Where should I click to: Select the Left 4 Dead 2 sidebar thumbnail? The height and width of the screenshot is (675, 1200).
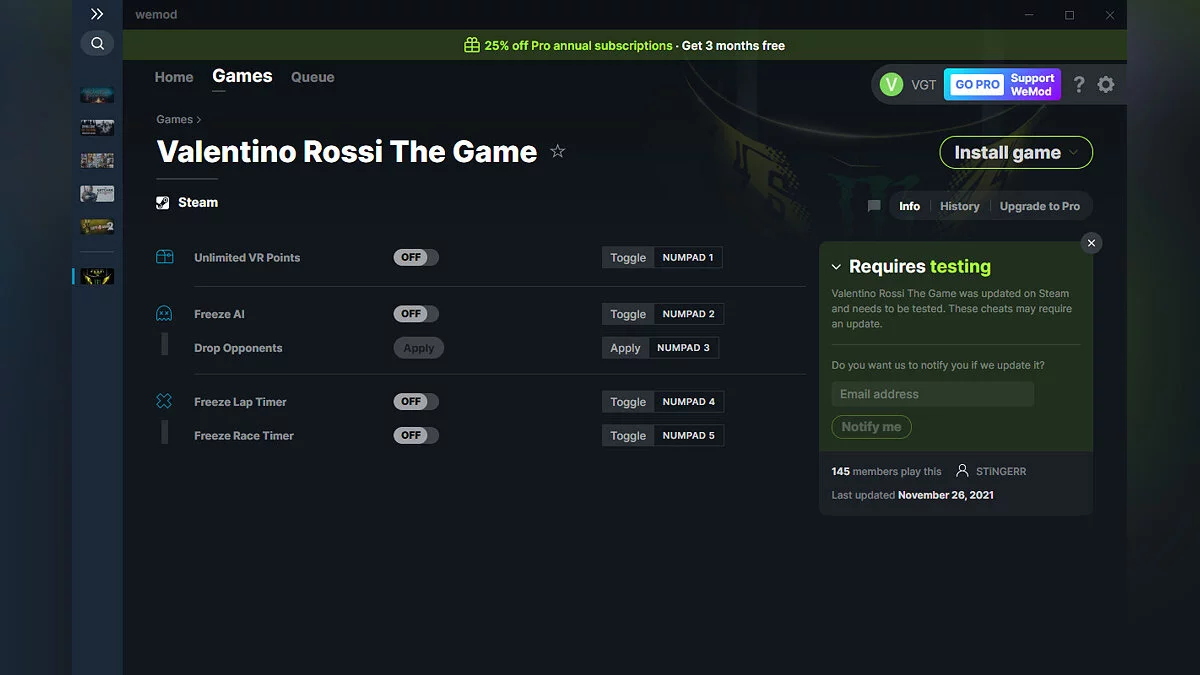[x=97, y=226]
